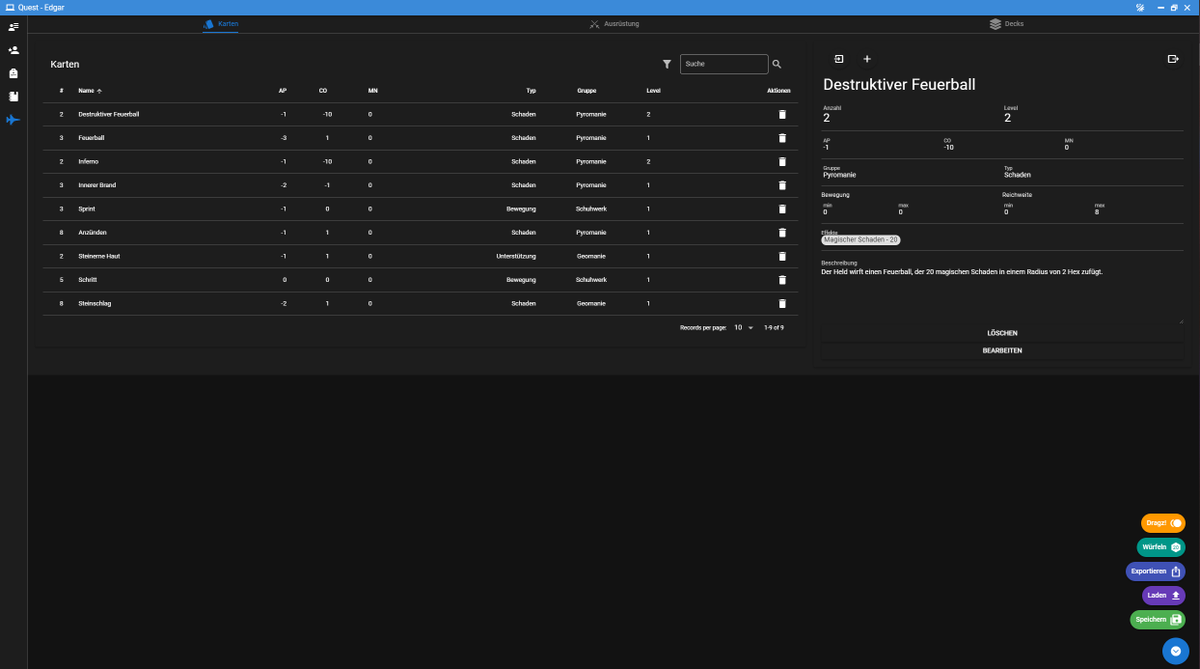Open the character list icon in sidebar
This screenshot has height=669, width=1200.
[13, 26]
